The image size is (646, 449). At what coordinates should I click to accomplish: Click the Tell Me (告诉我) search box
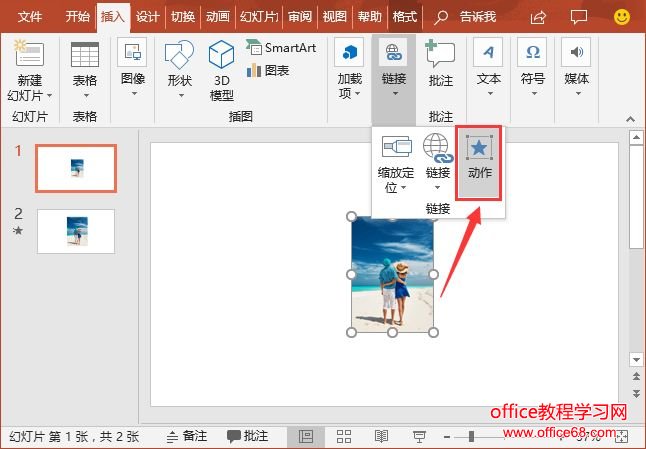tap(466, 17)
